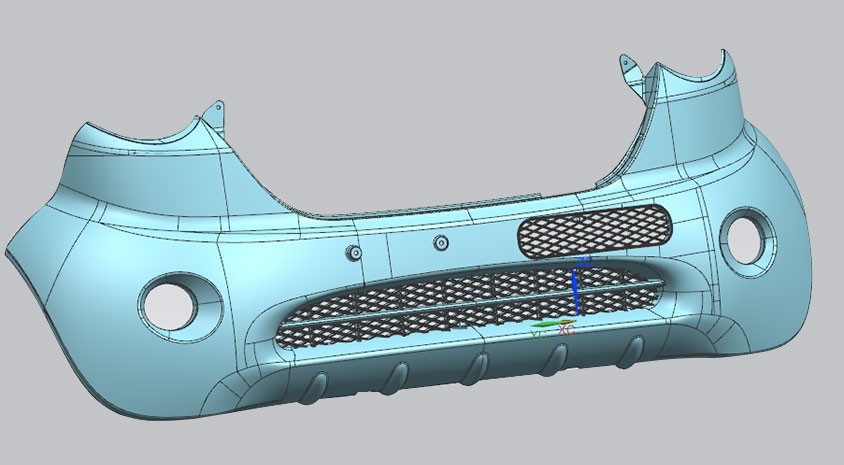
Task: Click the blue ZC axis label
Action: 586,261
